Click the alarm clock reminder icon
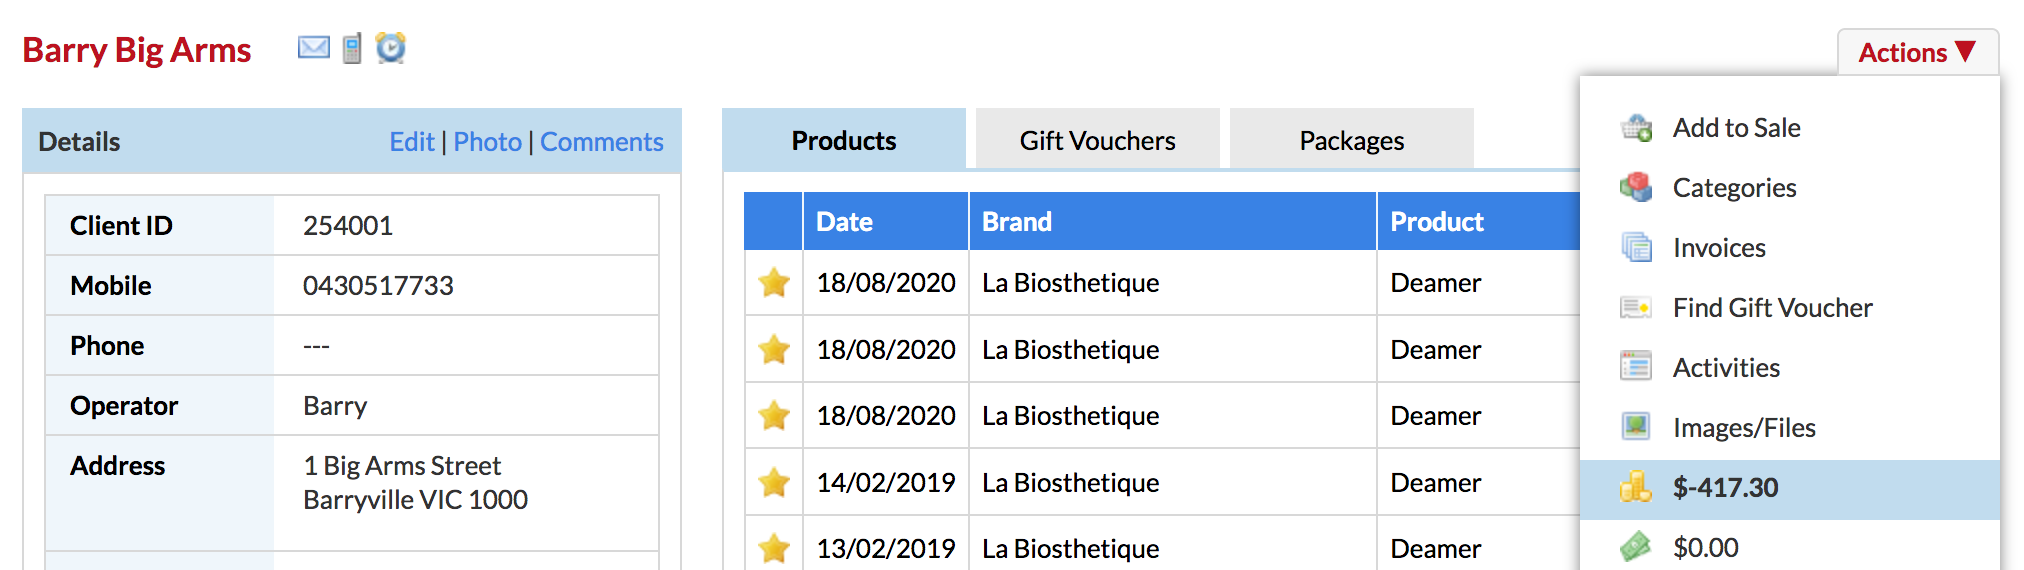This screenshot has width=2024, height=570. point(390,47)
